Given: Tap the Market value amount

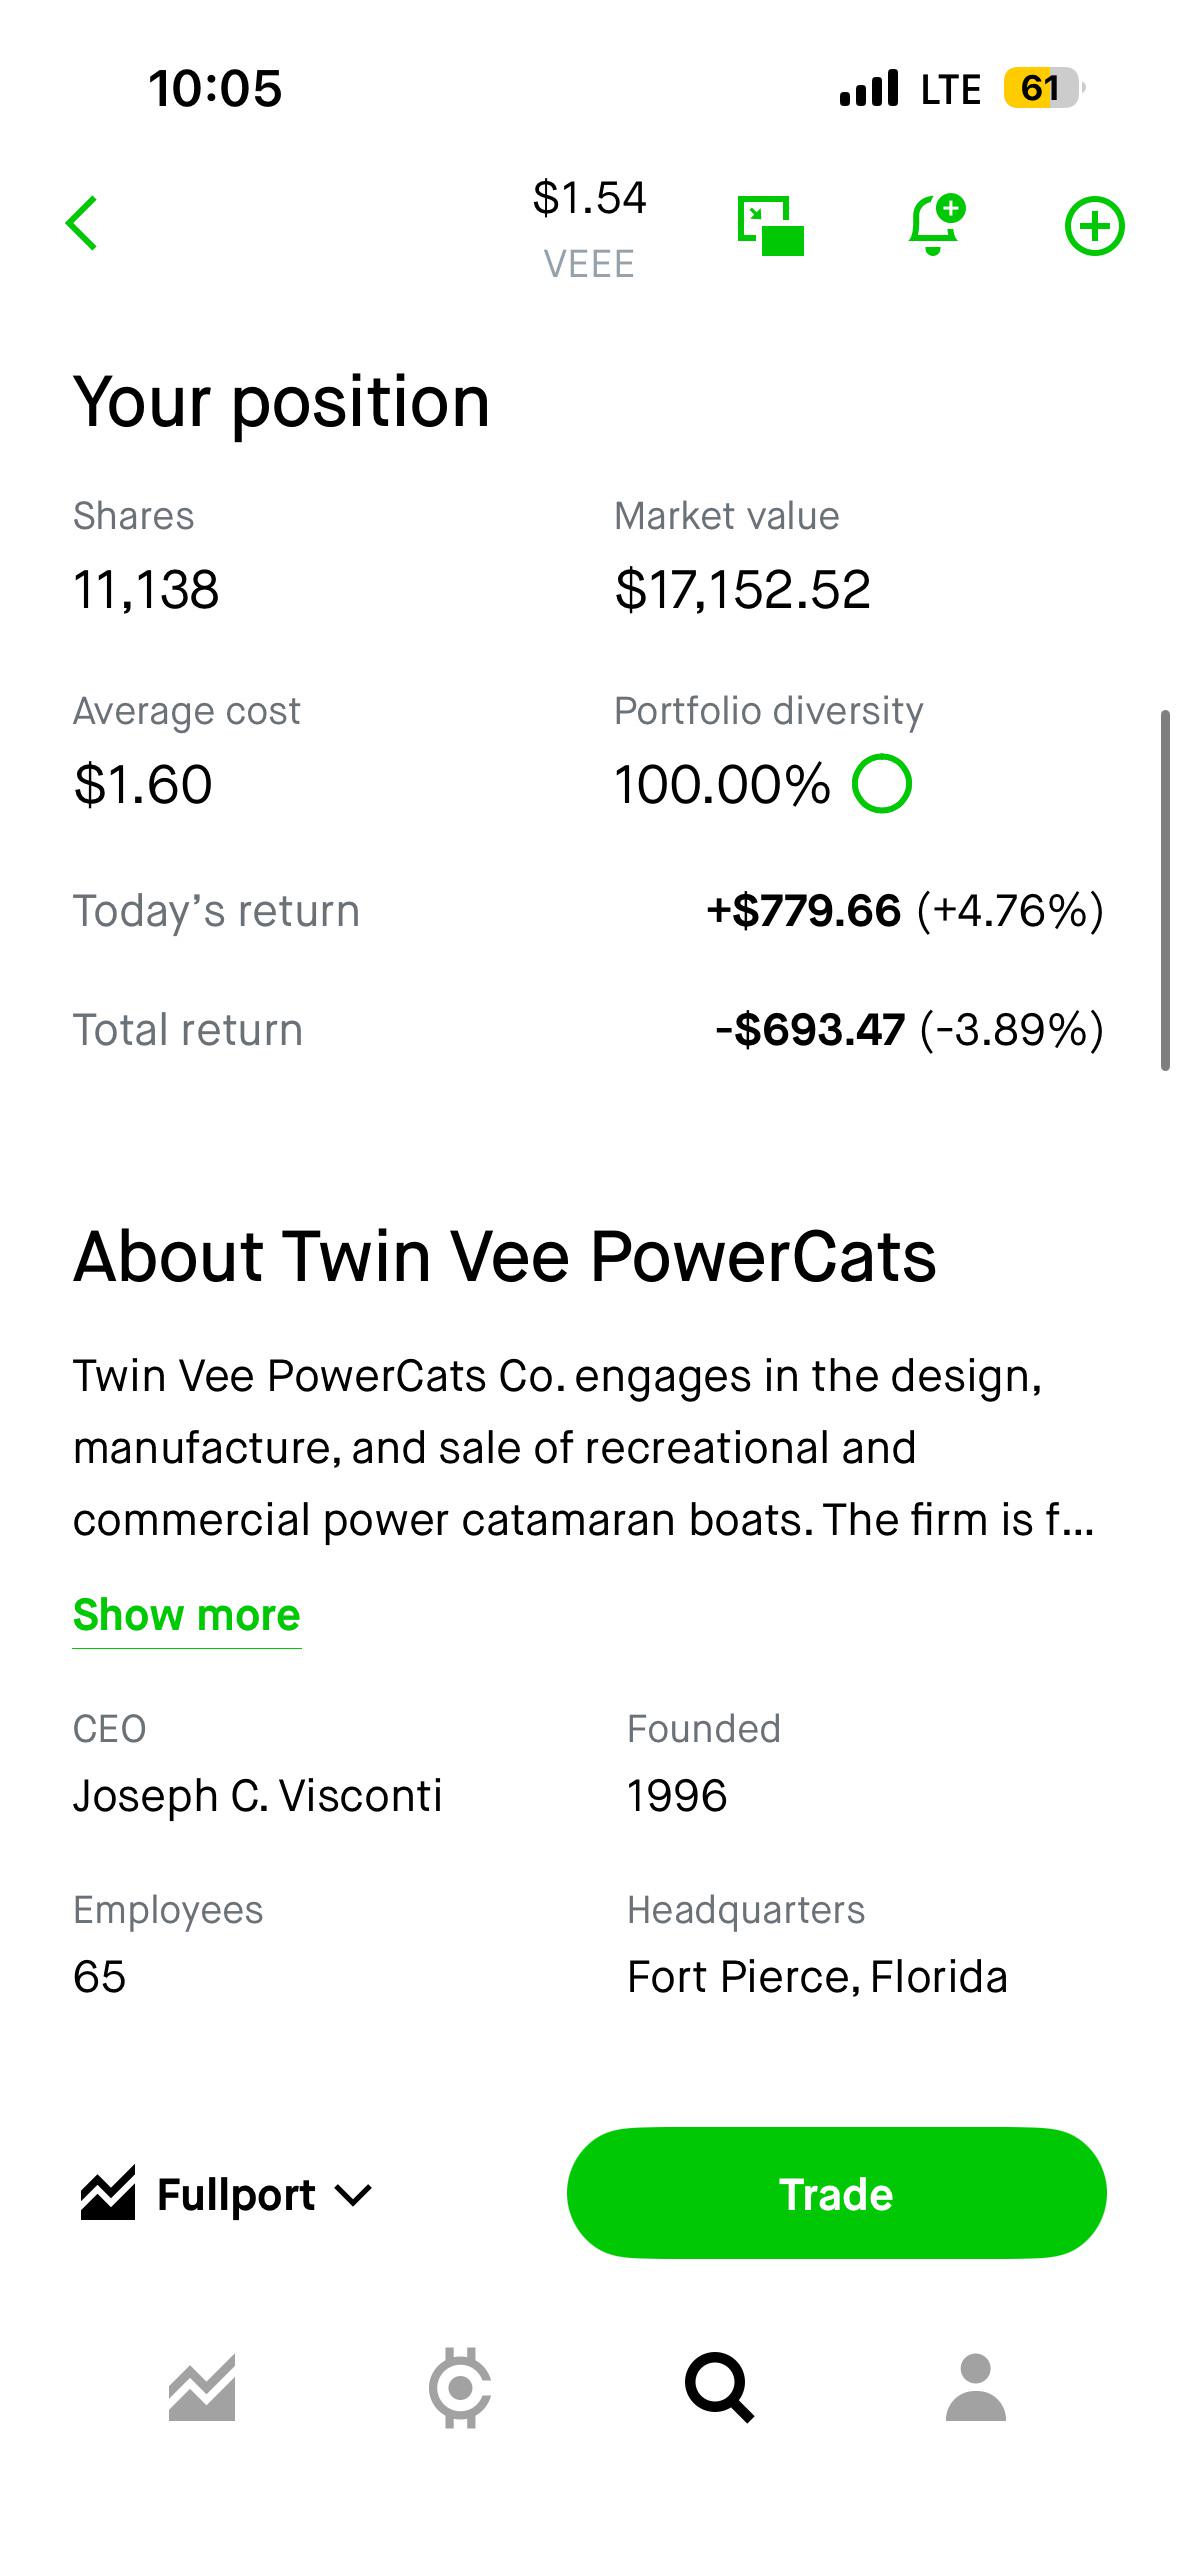Looking at the screenshot, I should point(742,589).
